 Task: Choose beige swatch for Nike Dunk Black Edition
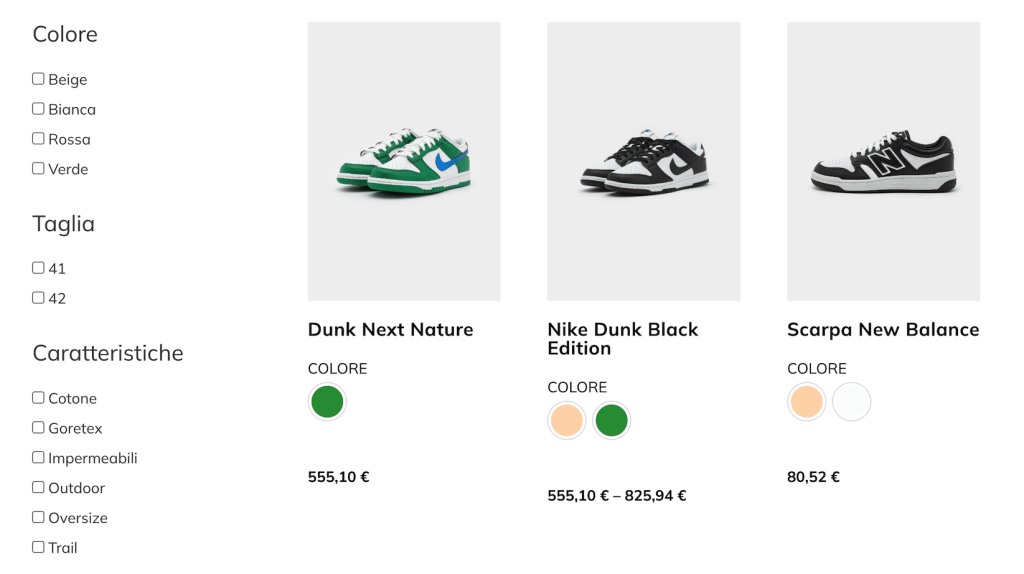pyautogui.click(x=567, y=421)
